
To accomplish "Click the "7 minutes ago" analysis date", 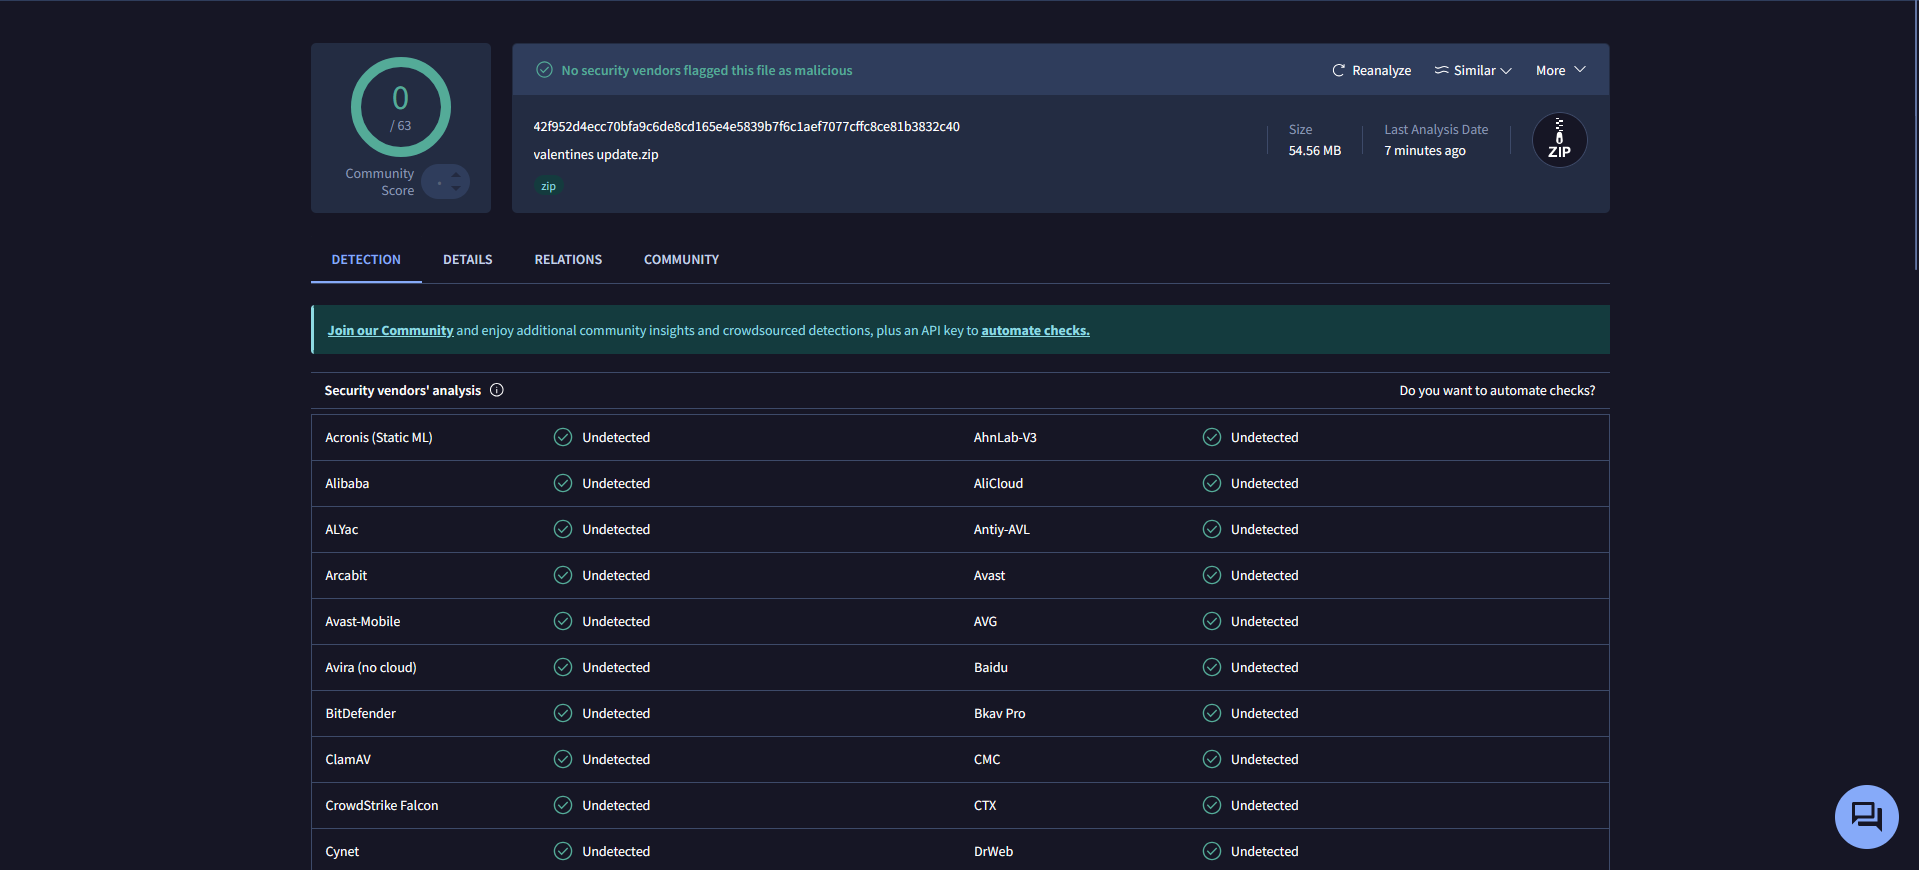I will (x=1425, y=151).
